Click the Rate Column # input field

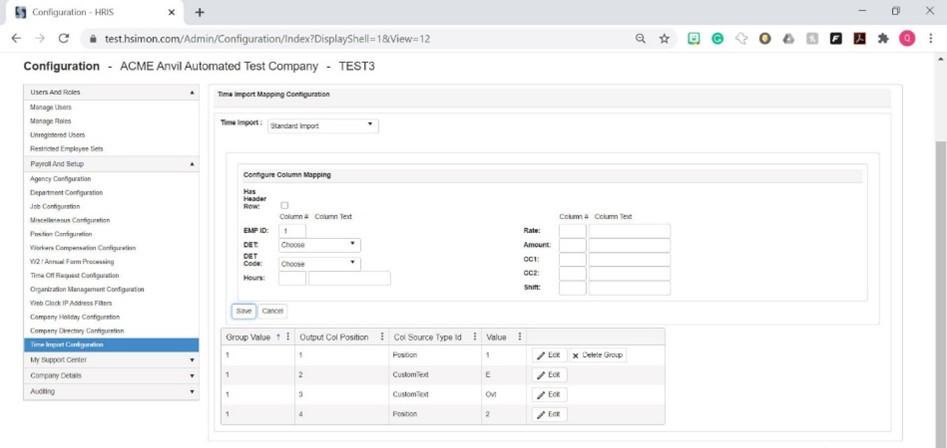point(573,231)
